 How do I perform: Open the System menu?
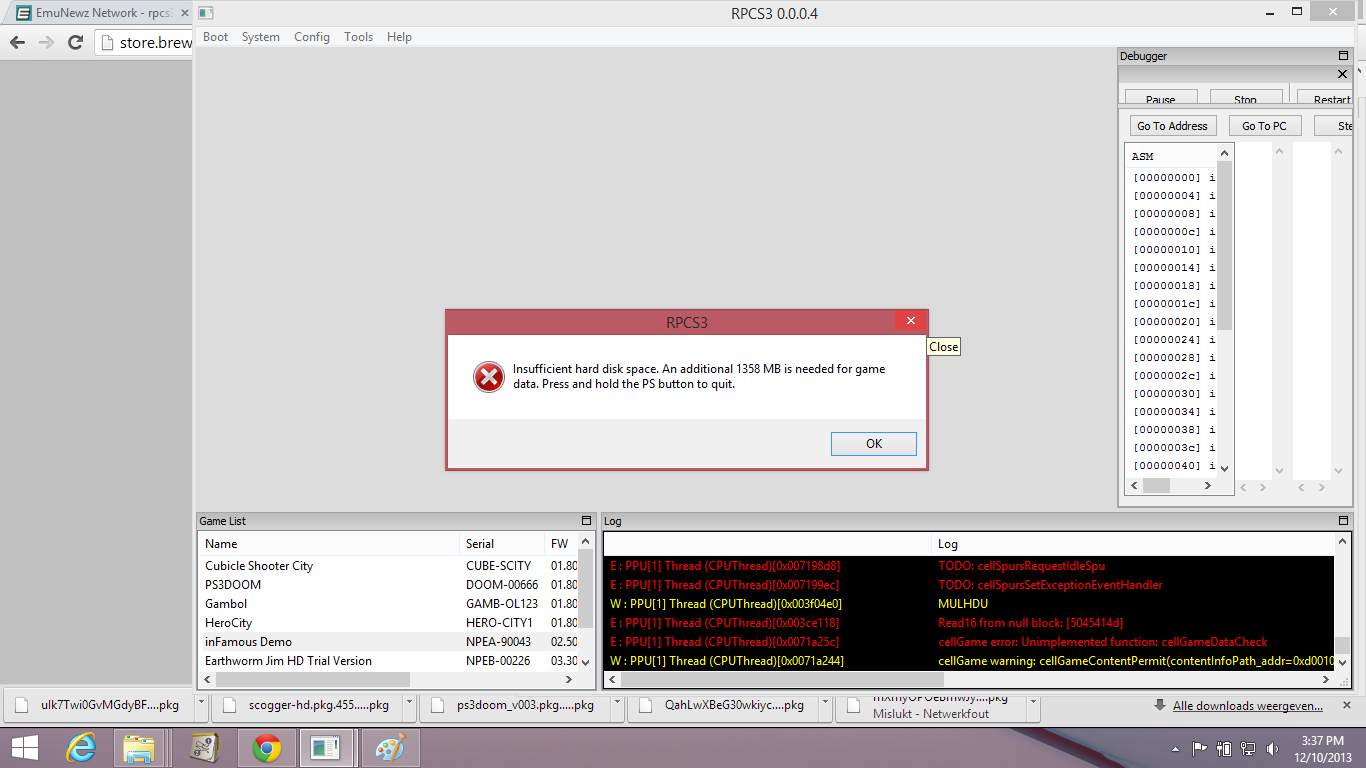[x=260, y=37]
